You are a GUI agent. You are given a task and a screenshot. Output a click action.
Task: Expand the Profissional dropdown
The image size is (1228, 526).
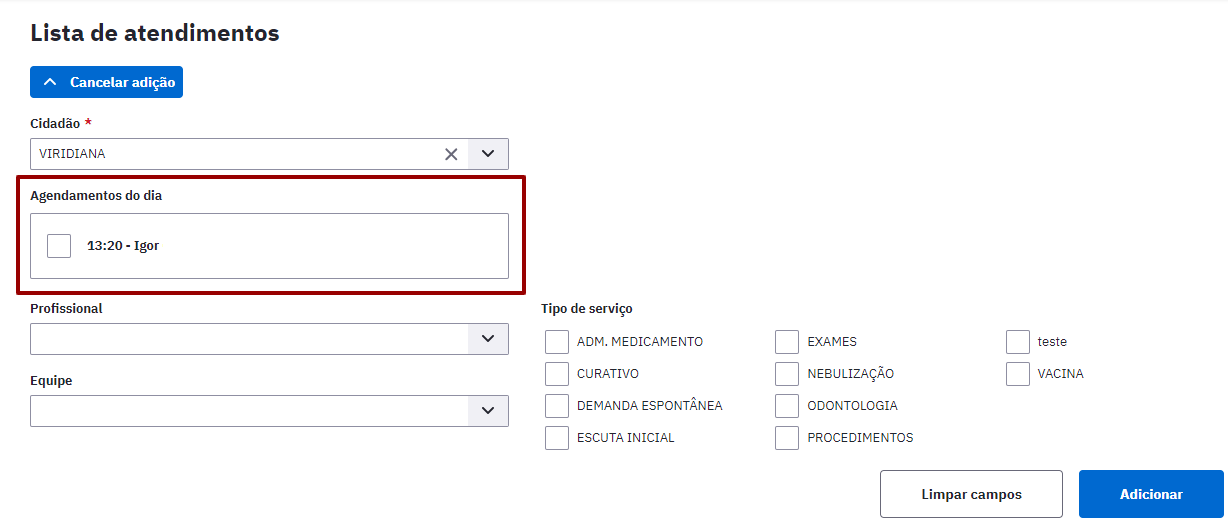click(488, 339)
